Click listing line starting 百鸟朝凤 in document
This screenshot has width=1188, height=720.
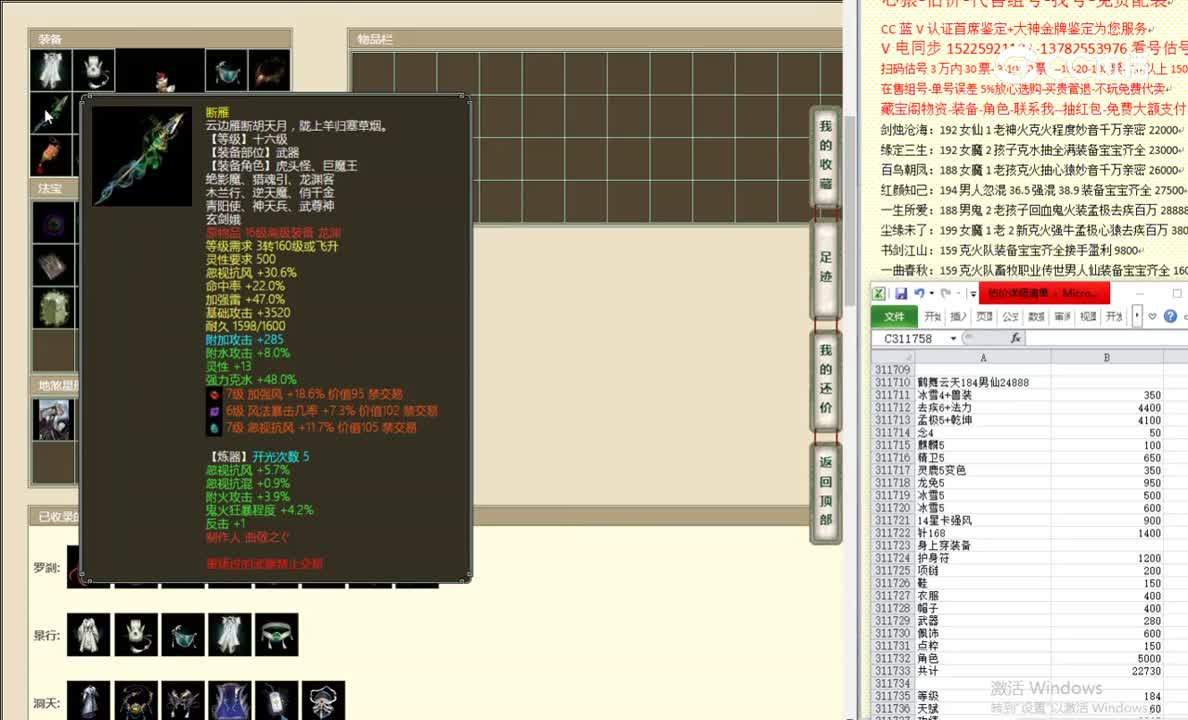pos(1032,171)
